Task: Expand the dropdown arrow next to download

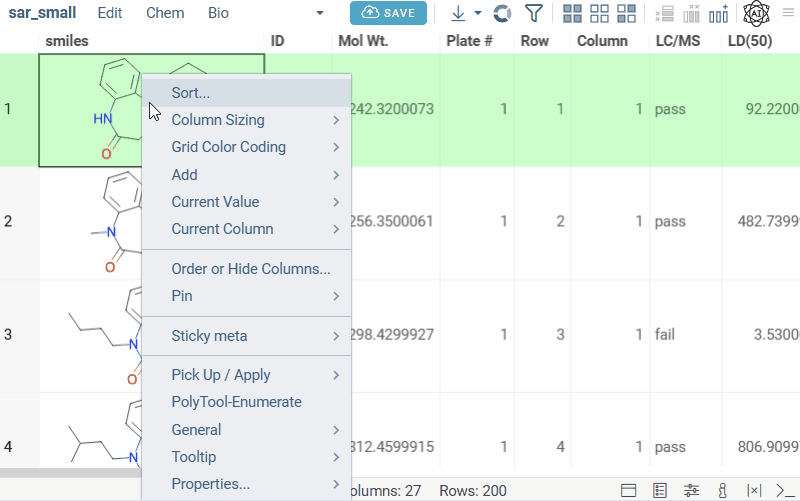Action: pos(478,13)
